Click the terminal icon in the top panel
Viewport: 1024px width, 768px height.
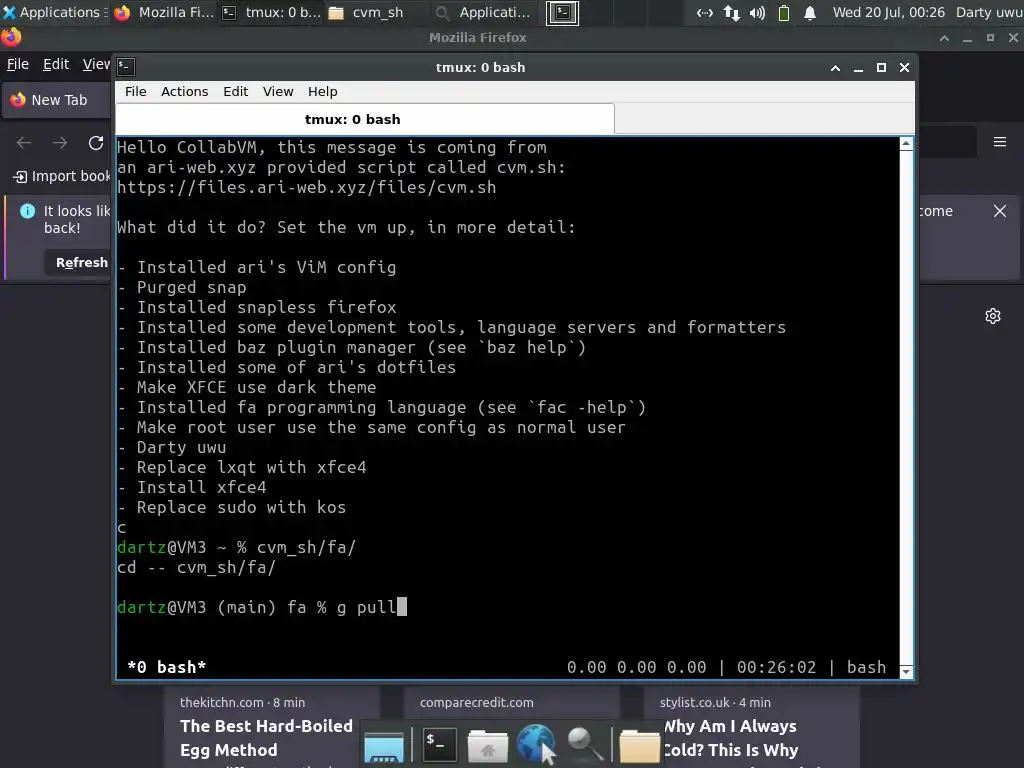point(562,12)
